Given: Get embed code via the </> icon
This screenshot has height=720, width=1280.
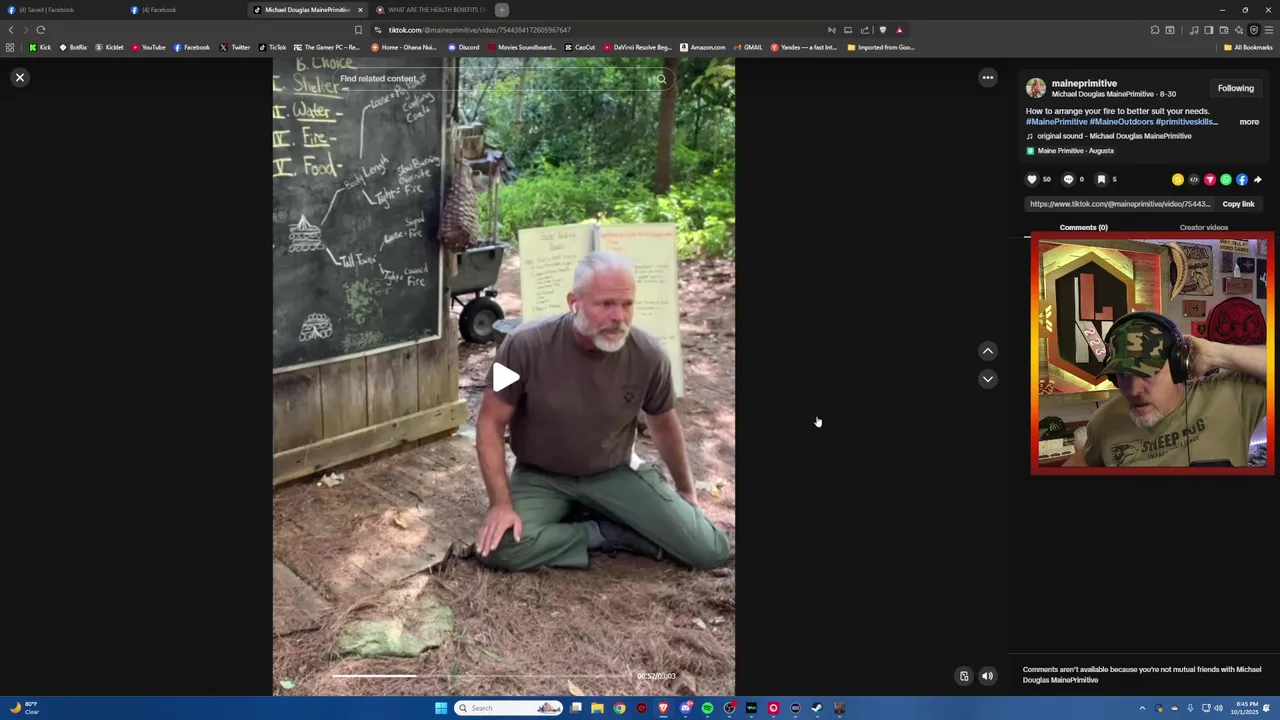Looking at the screenshot, I should pos(1193,180).
